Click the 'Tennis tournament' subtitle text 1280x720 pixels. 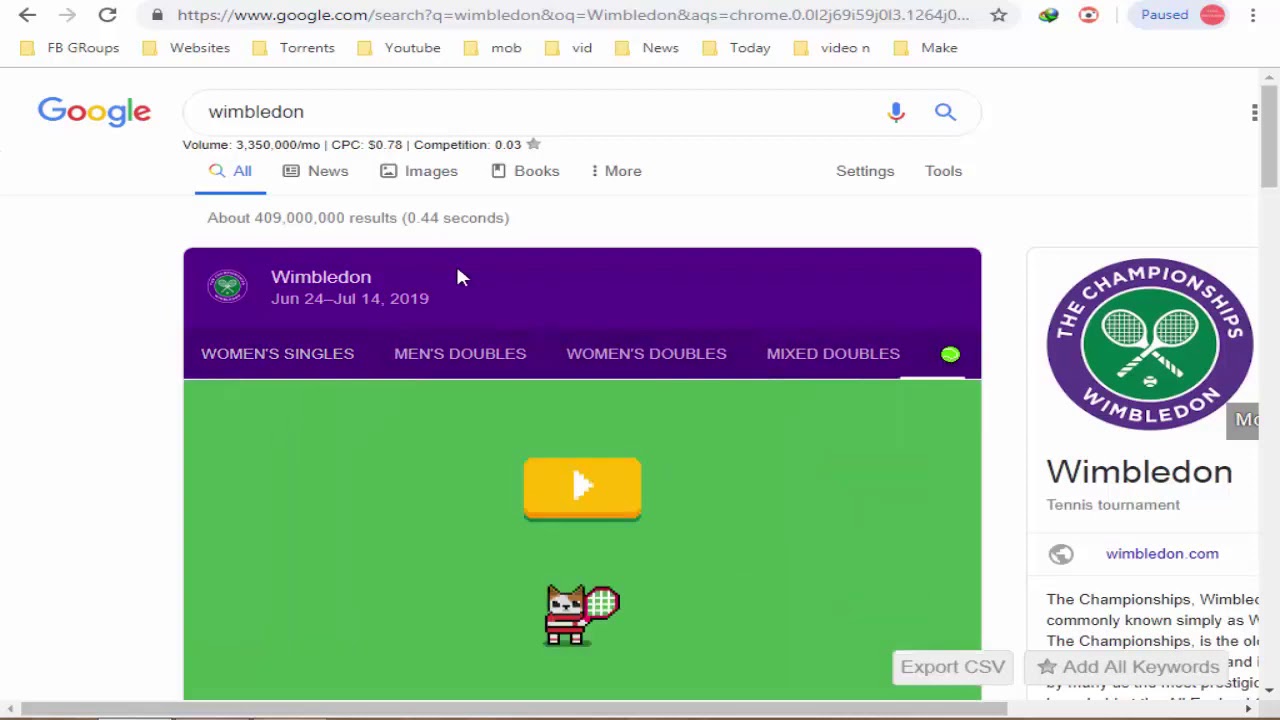coord(1113,505)
